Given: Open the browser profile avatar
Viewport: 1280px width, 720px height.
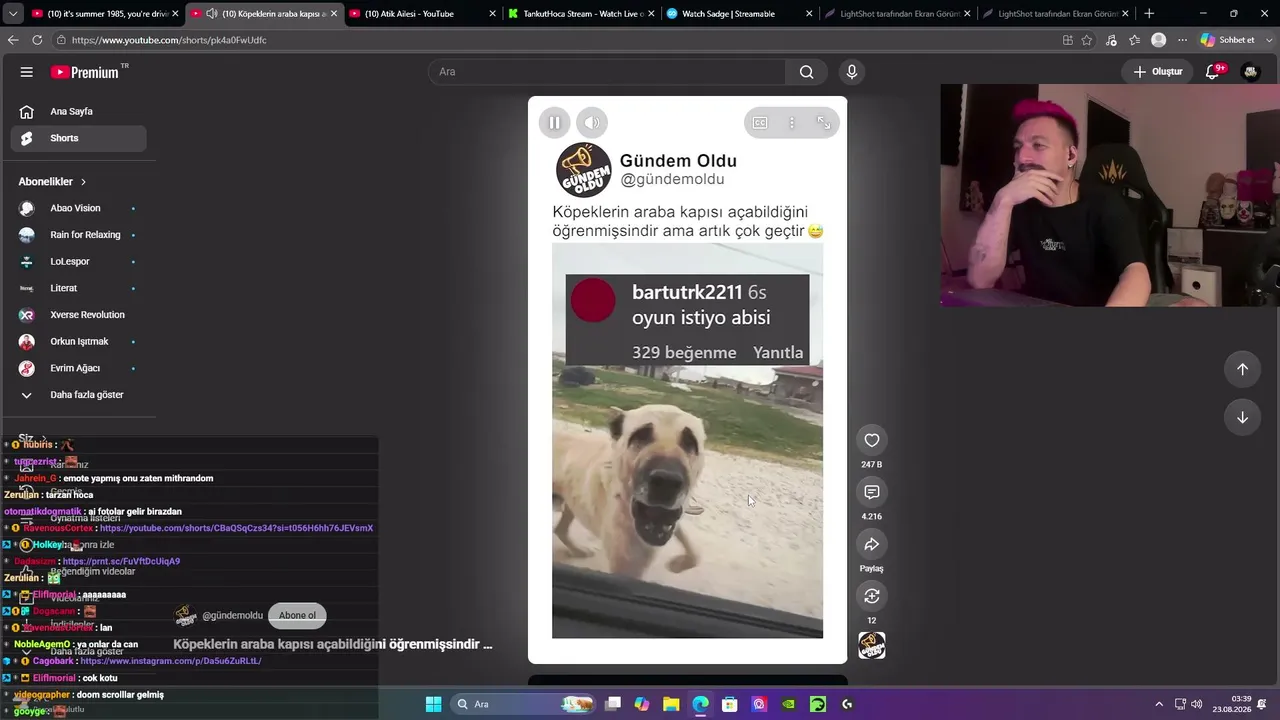Looking at the screenshot, I should (x=1159, y=40).
